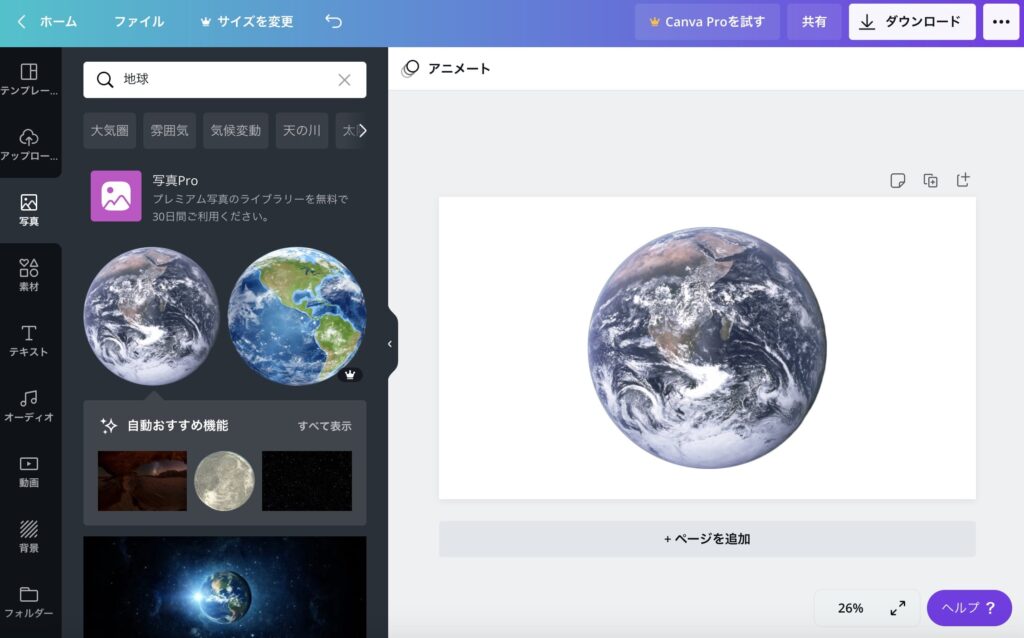Clear the 地球 search text
The height and width of the screenshot is (638, 1024).
(344, 80)
